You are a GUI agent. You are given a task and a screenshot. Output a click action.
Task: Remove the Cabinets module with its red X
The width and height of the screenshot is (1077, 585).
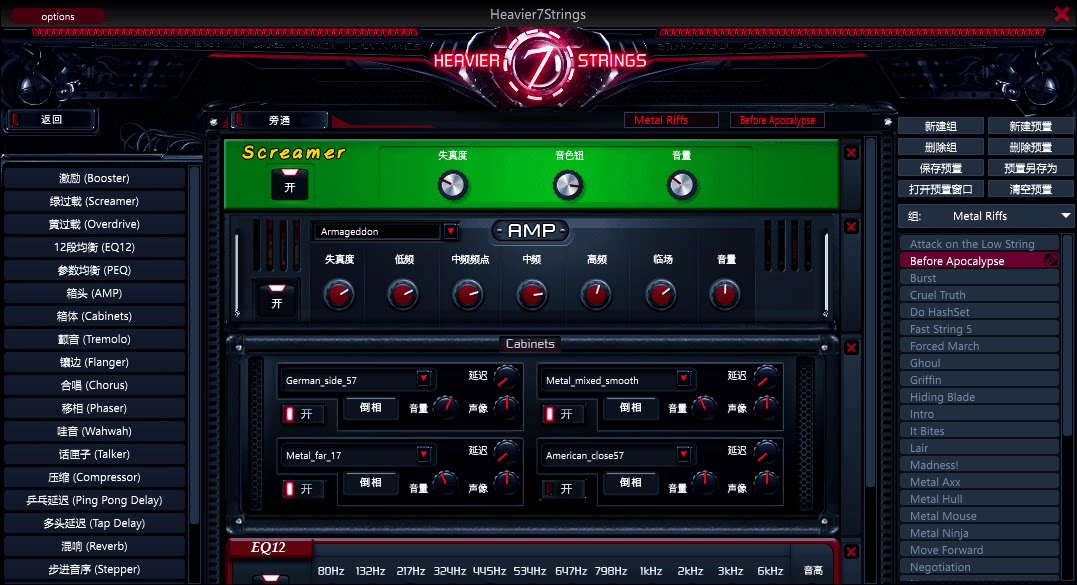click(851, 347)
